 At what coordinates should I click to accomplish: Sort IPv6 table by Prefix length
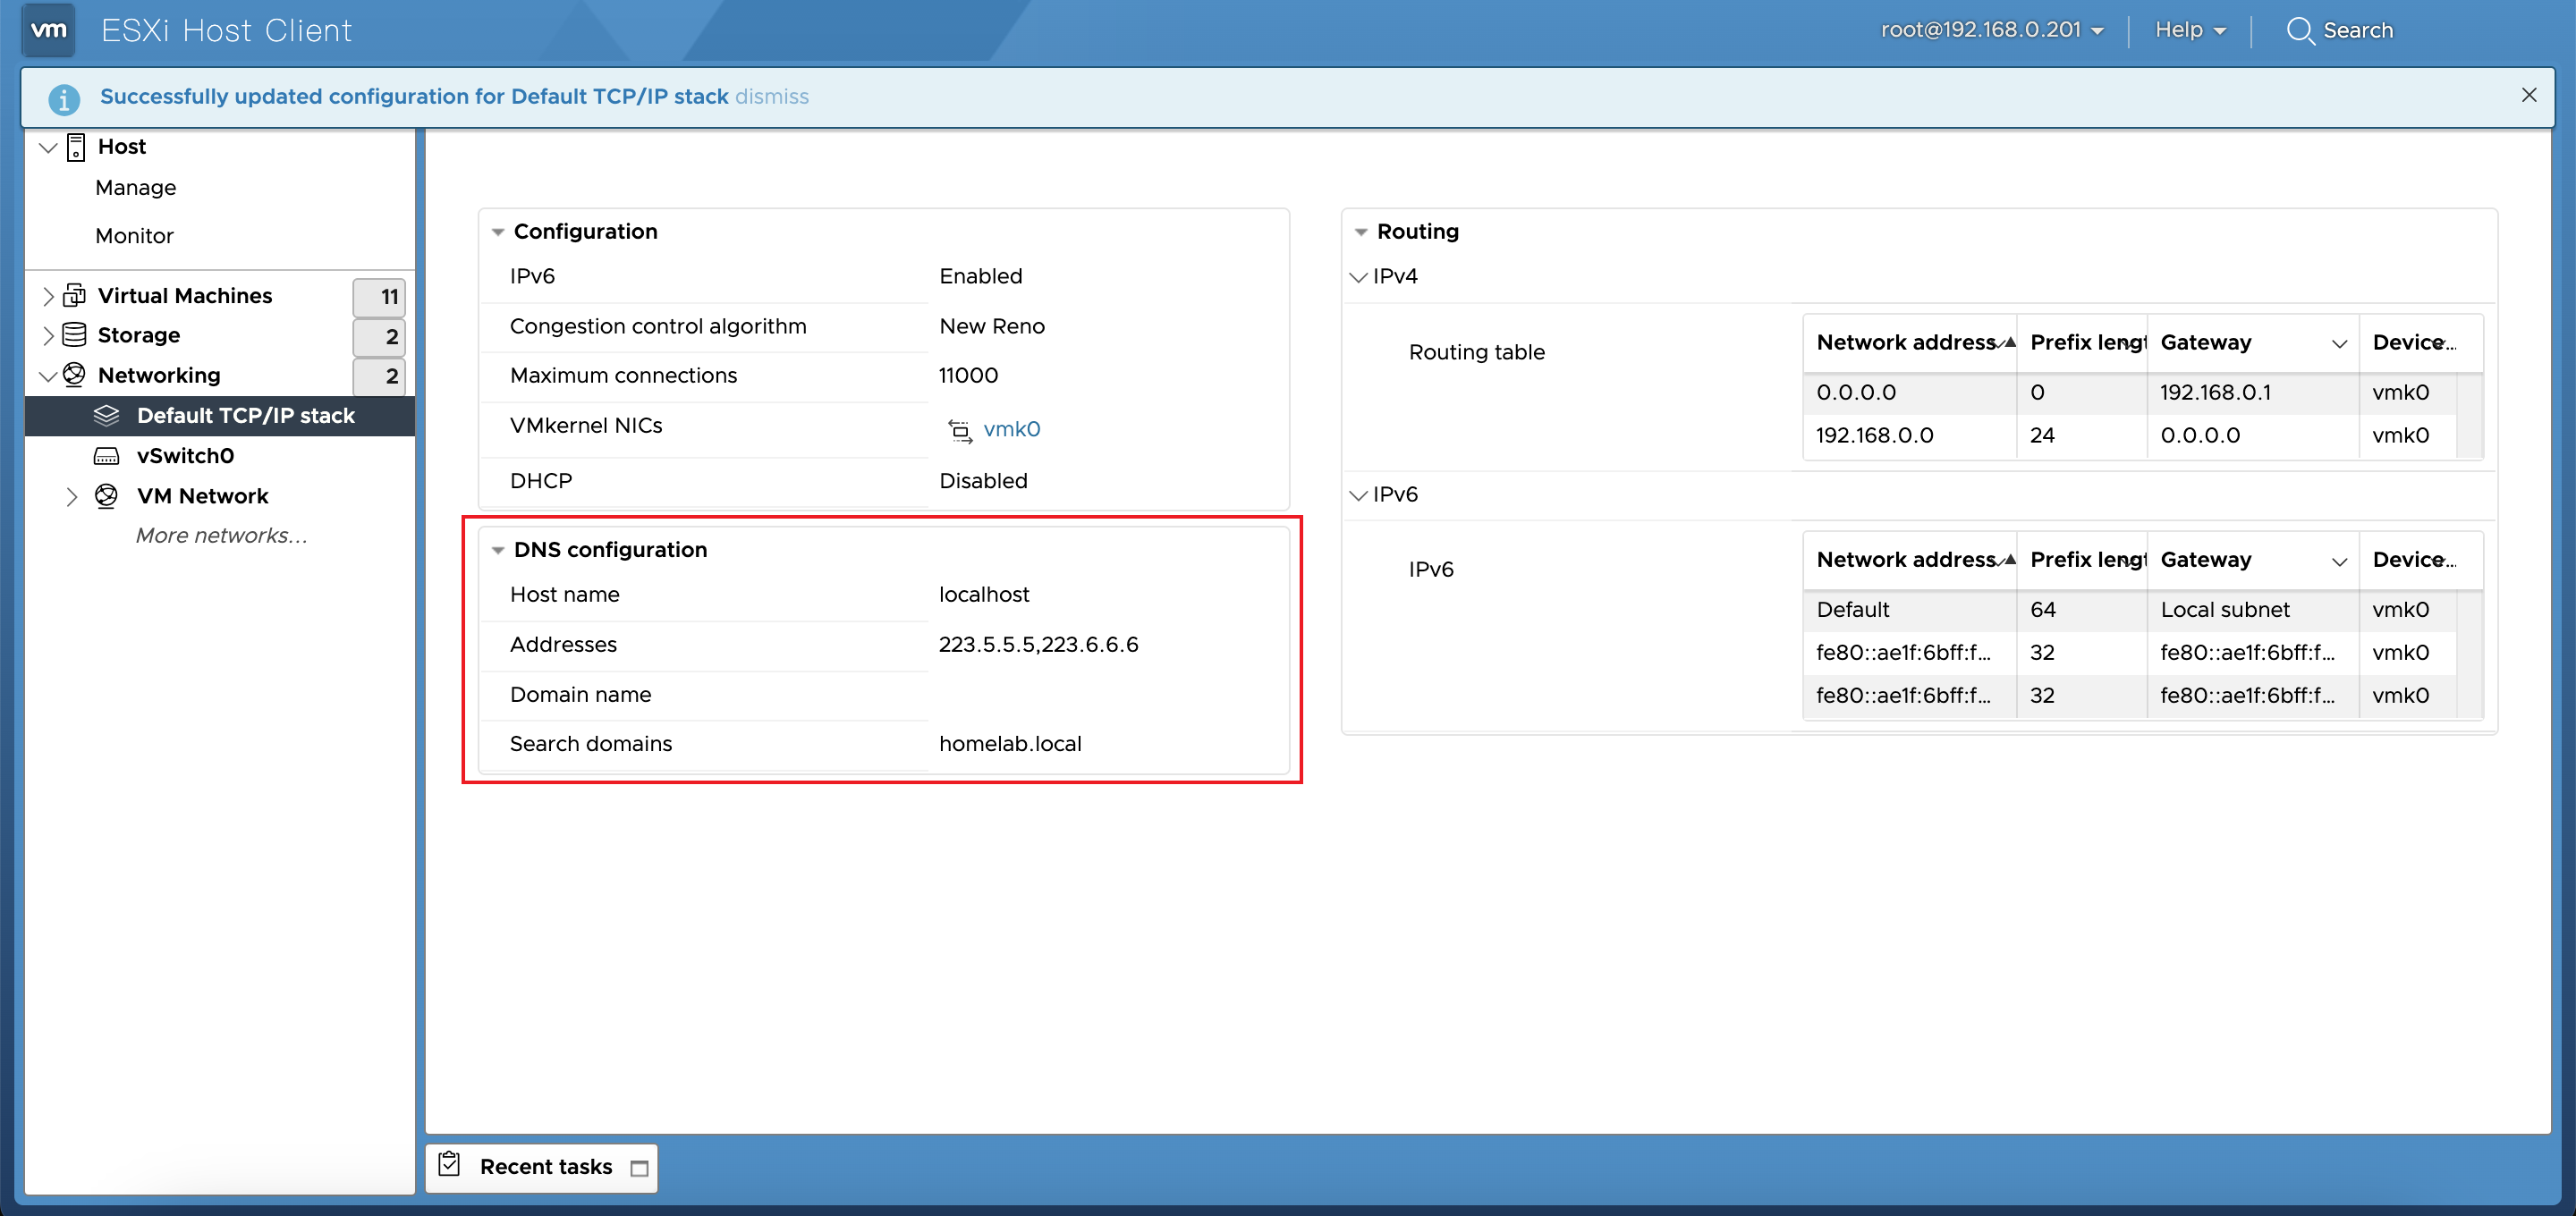click(x=2082, y=560)
